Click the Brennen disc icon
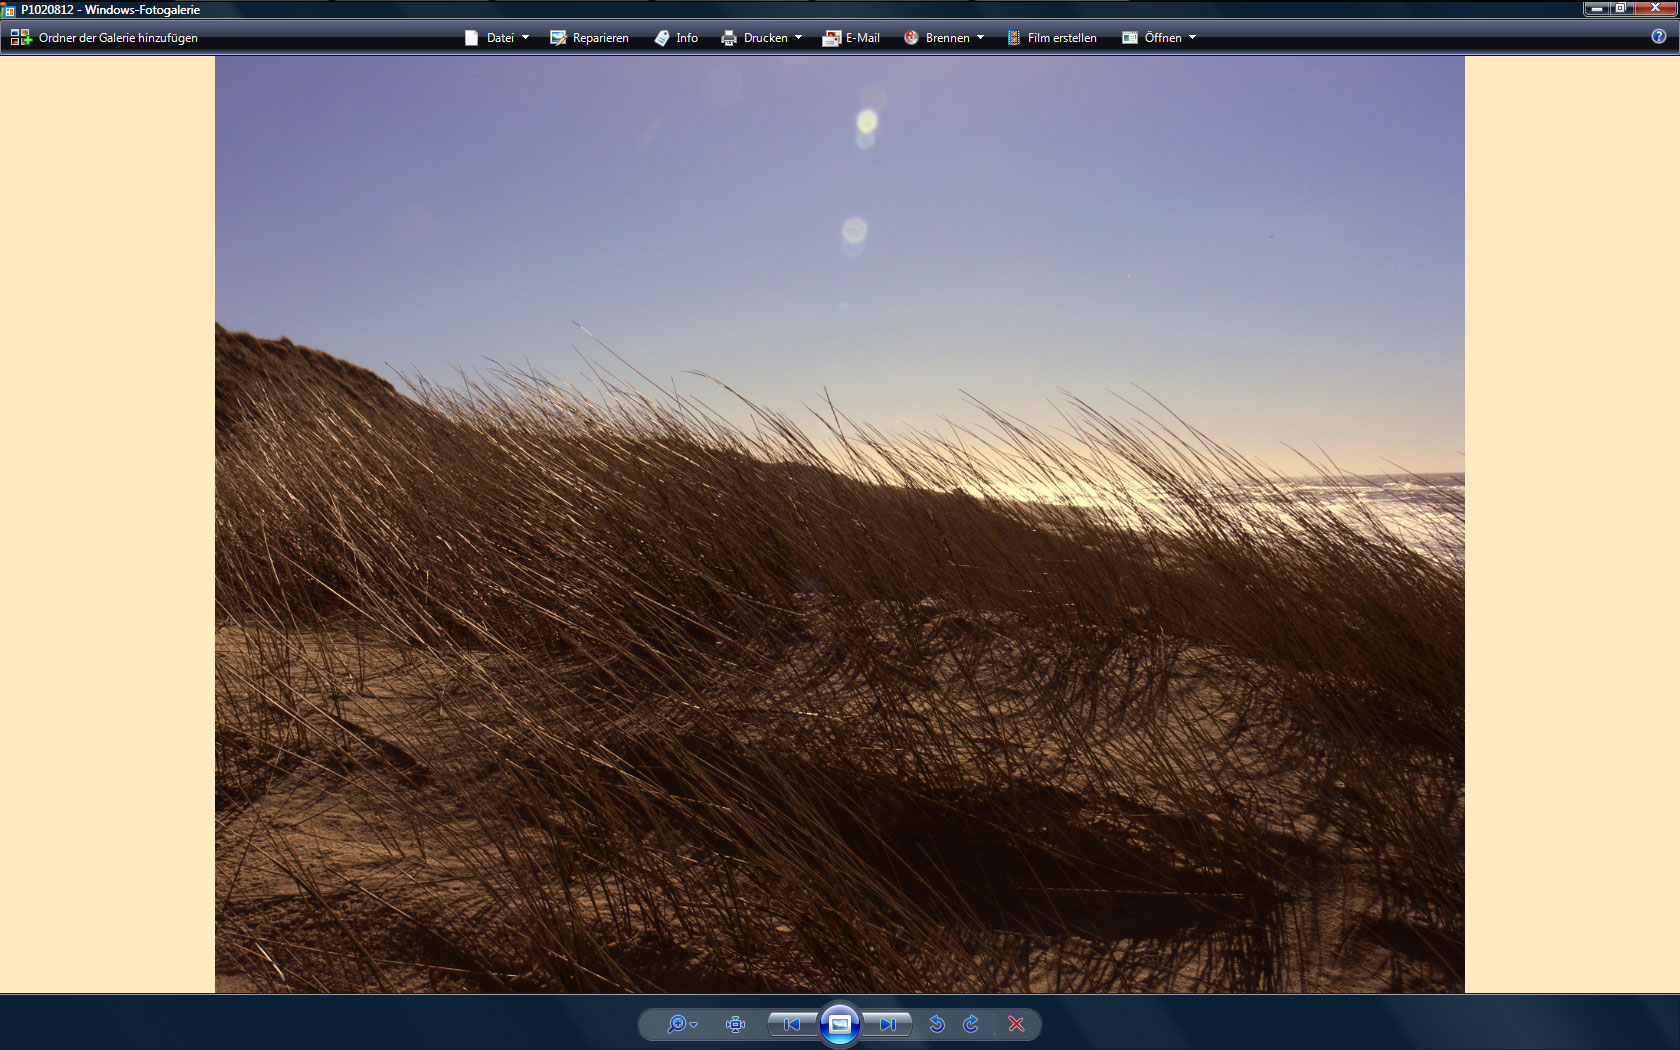 [911, 38]
